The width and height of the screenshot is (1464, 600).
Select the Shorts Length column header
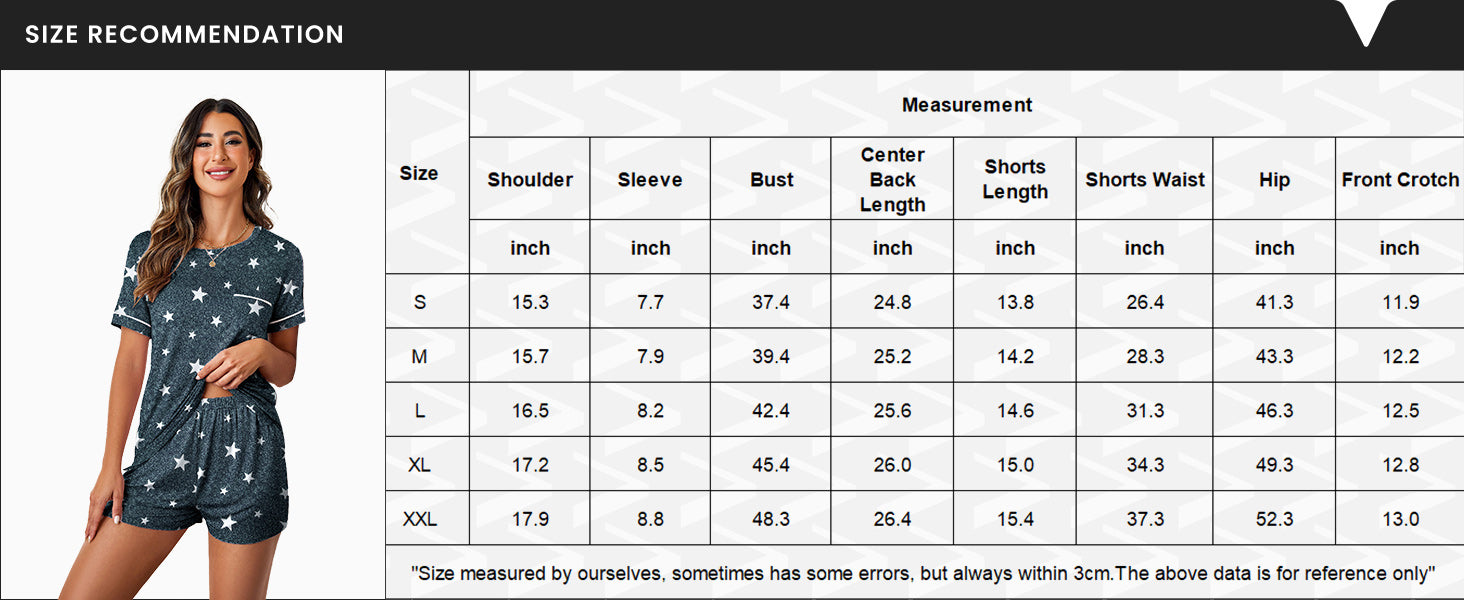pyautogui.click(x=1015, y=180)
